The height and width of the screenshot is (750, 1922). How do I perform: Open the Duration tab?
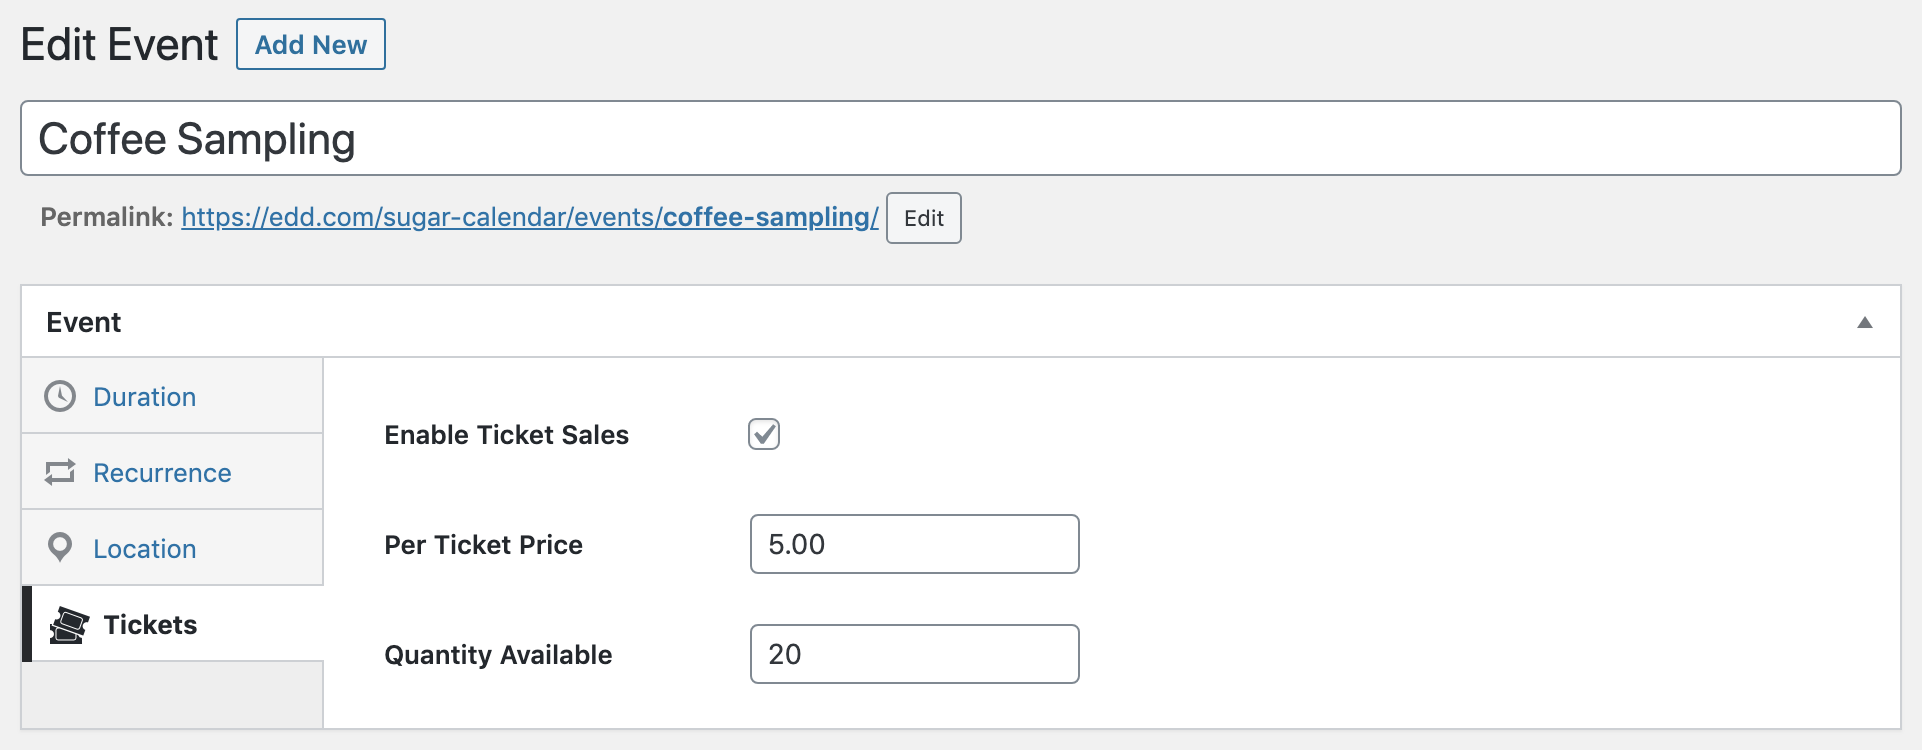pos(173,396)
